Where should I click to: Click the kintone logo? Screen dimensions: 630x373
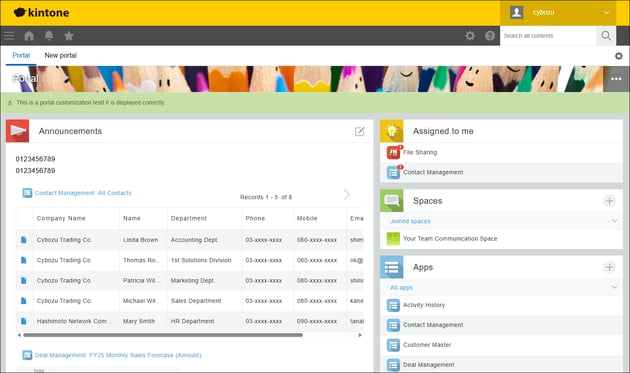pos(41,12)
